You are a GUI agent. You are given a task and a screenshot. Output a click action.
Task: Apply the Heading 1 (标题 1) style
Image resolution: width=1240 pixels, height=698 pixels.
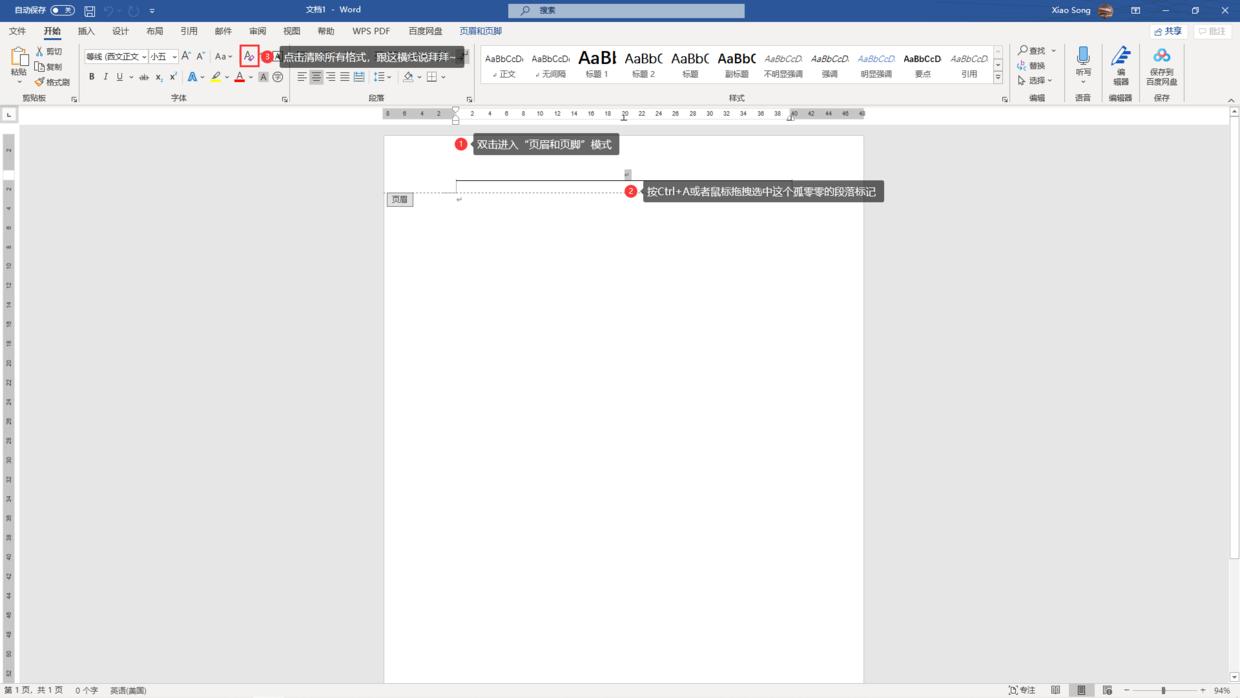tap(597, 64)
